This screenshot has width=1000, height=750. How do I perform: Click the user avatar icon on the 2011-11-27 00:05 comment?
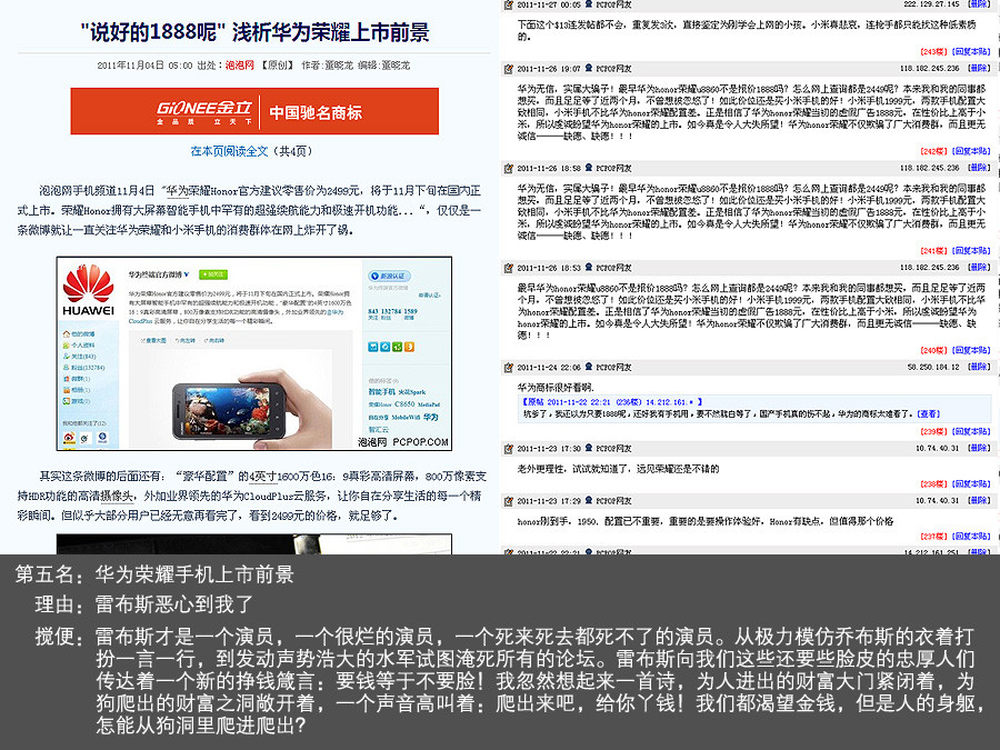(x=589, y=4)
